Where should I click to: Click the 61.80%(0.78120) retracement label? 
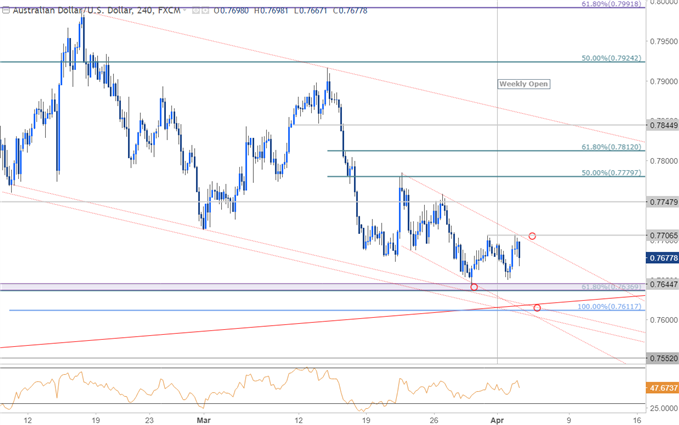click(611, 147)
